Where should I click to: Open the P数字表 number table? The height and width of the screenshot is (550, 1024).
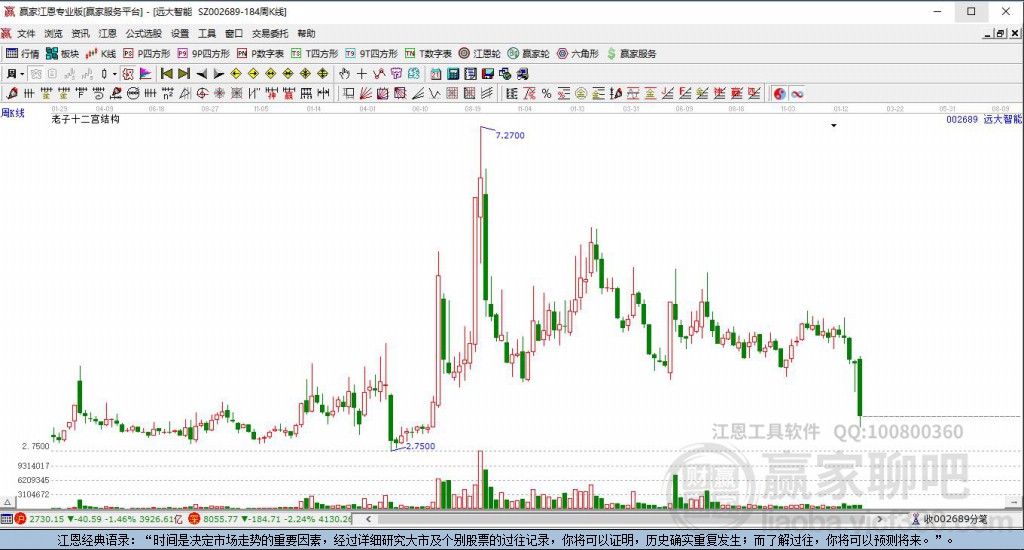[261, 54]
